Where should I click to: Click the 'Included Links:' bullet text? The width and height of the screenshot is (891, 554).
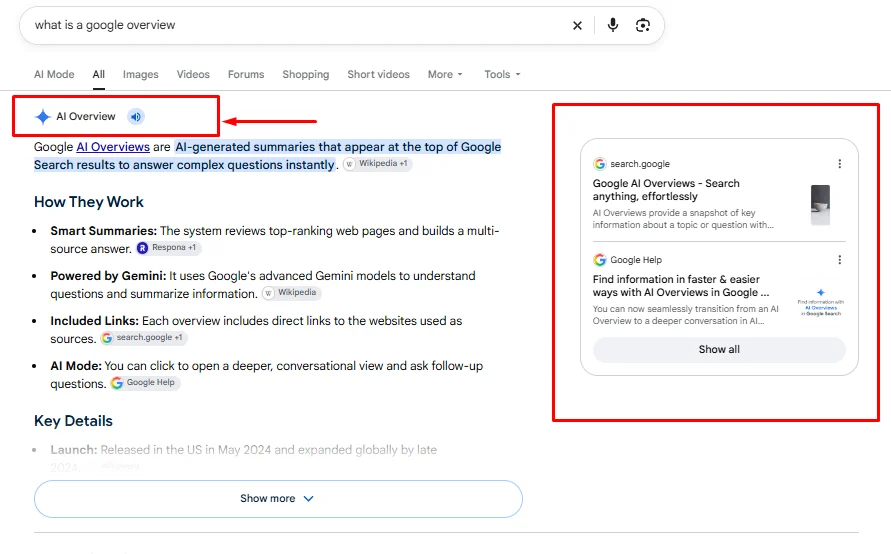point(94,321)
